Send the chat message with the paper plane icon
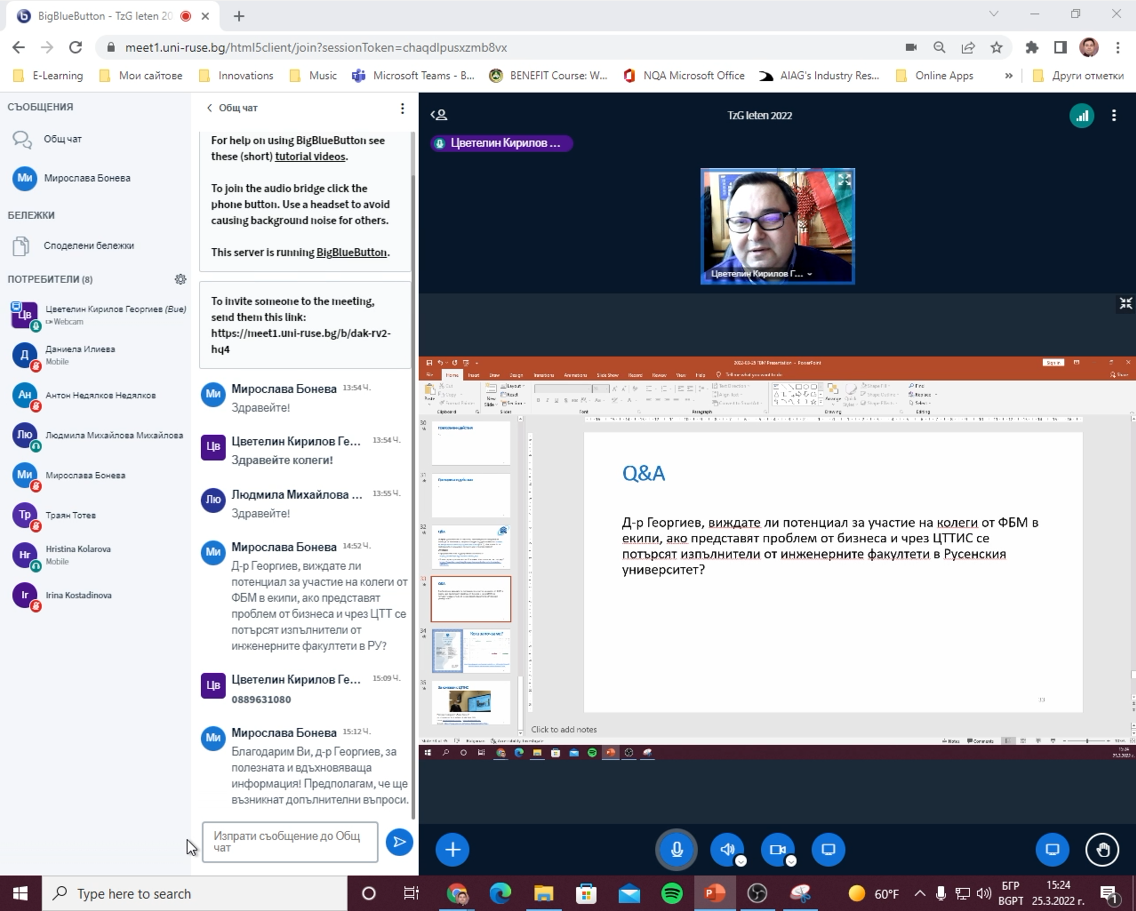Screen dimensions: 1136x911 pyautogui.click(x=399, y=842)
